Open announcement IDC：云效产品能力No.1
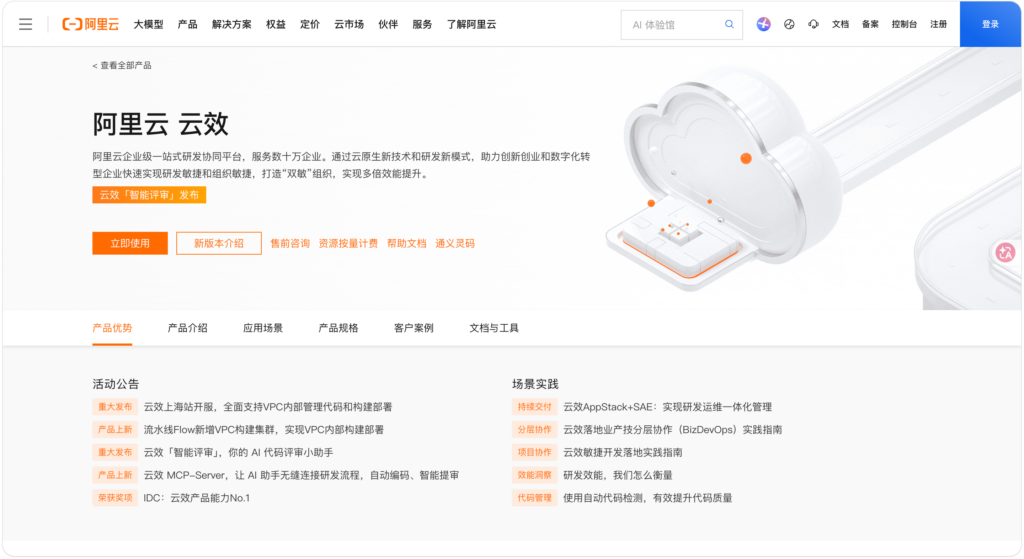The image size is (1024, 559). point(197,498)
